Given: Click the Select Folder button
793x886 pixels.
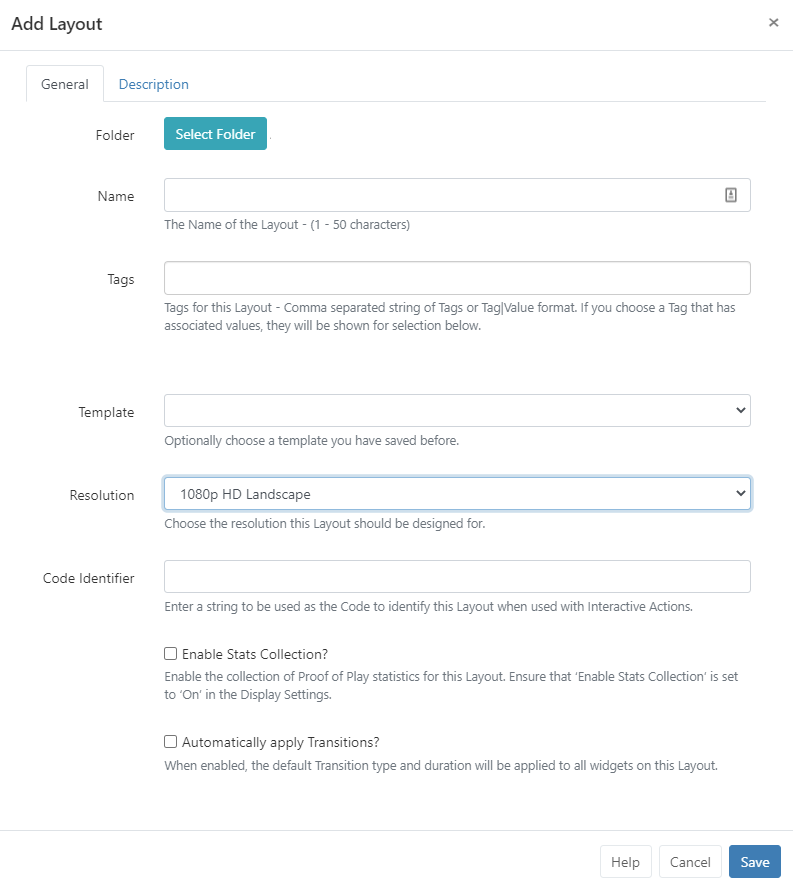Looking at the screenshot, I should click(x=215, y=133).
